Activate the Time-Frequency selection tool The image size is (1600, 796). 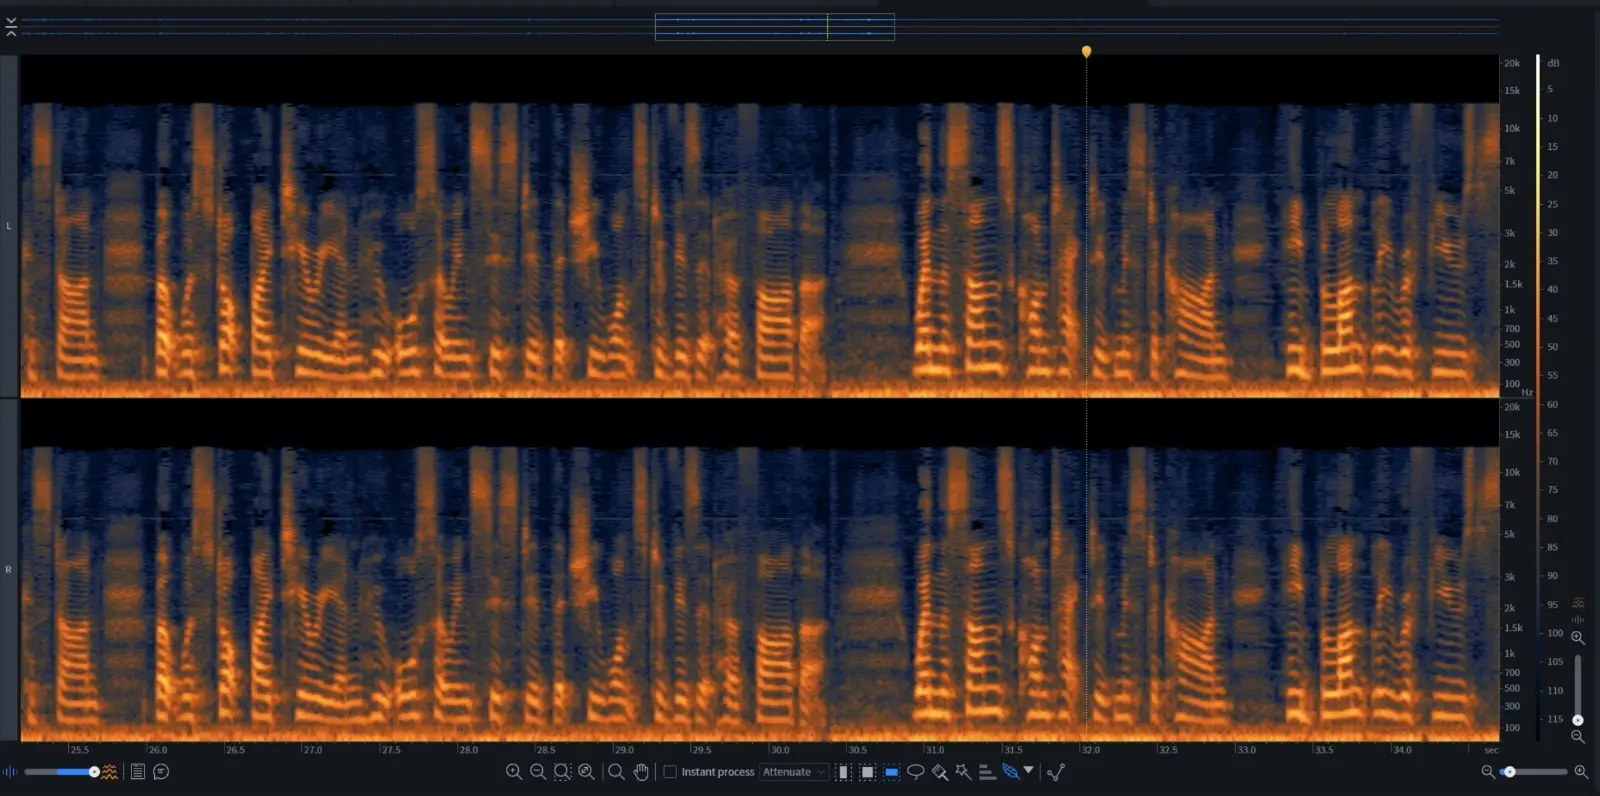pos(867,772)
